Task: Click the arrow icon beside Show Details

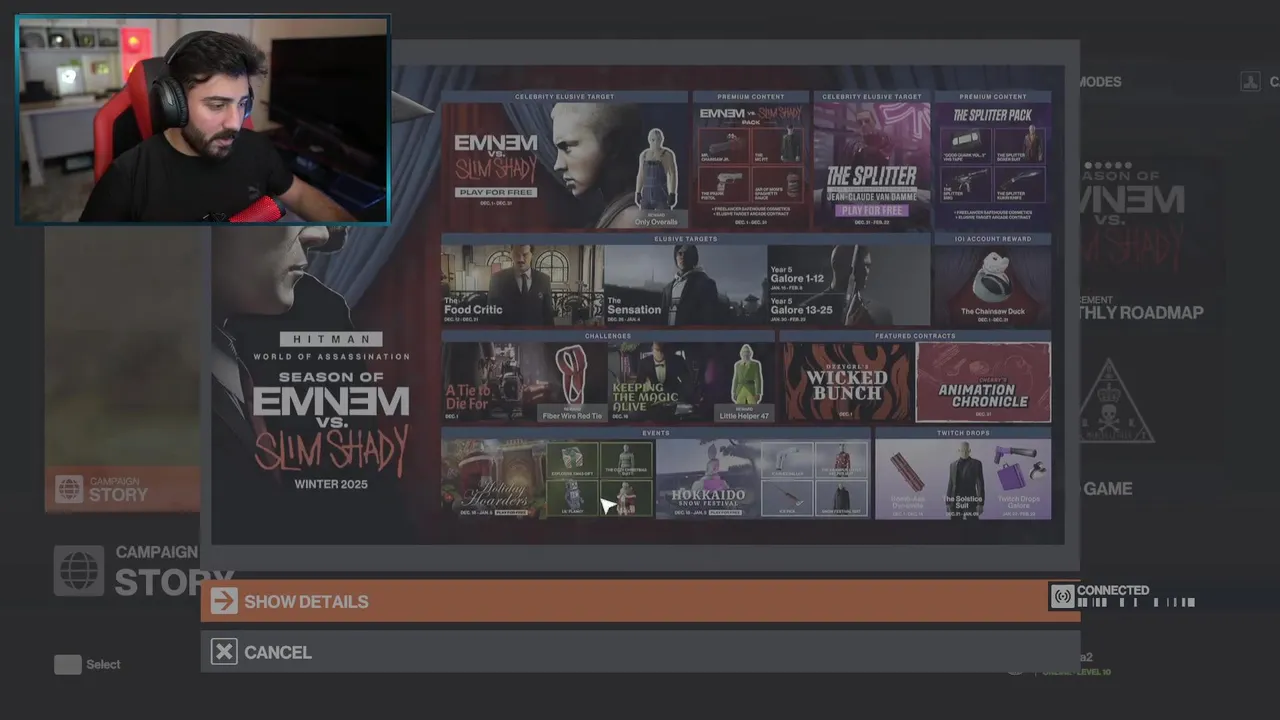Action: (x=224, y=601)
